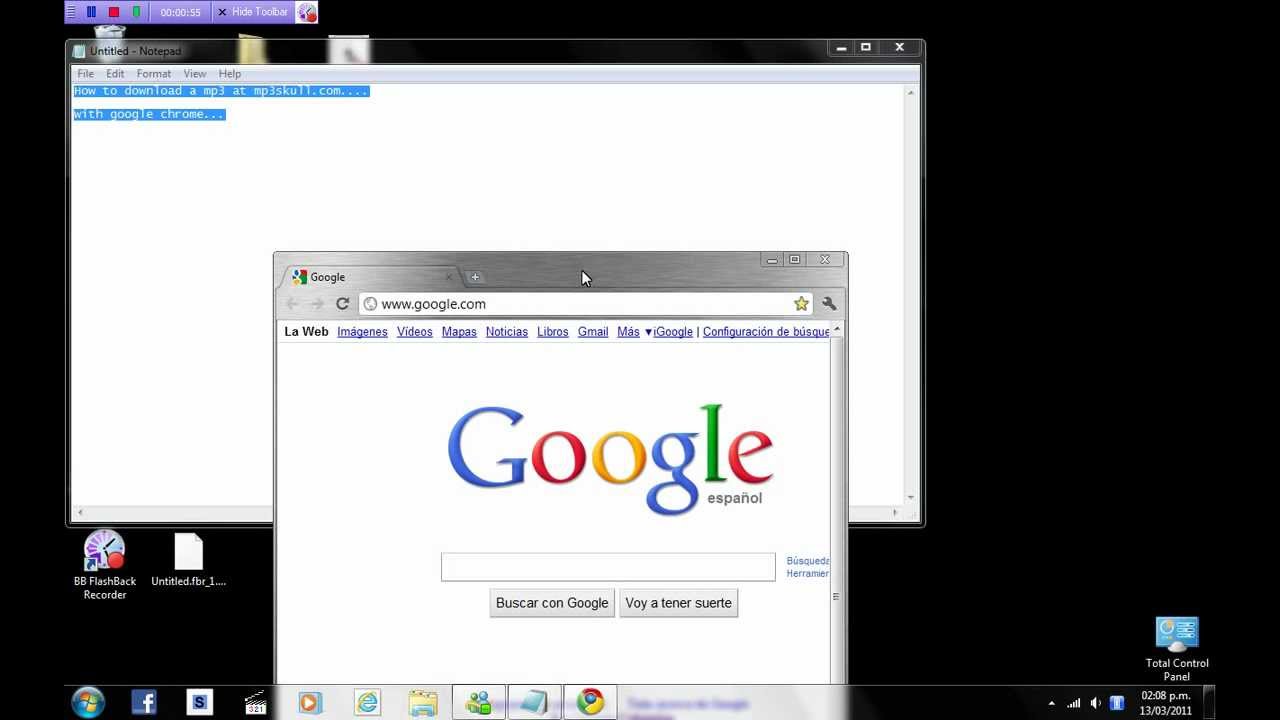Open Internet Explorer from taskbar
This screenshot has width=1280, height=720.
(367, 703)
